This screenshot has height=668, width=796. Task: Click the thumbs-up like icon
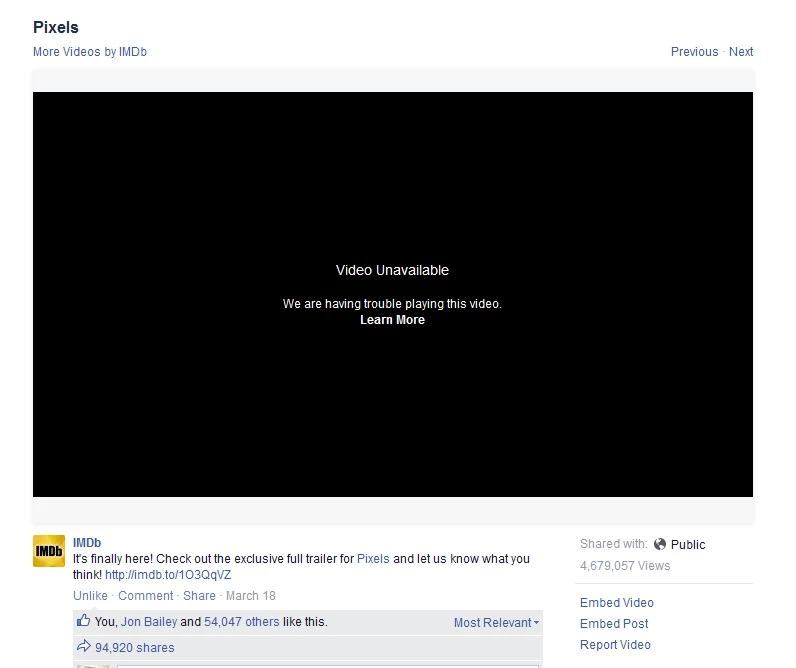83,621
